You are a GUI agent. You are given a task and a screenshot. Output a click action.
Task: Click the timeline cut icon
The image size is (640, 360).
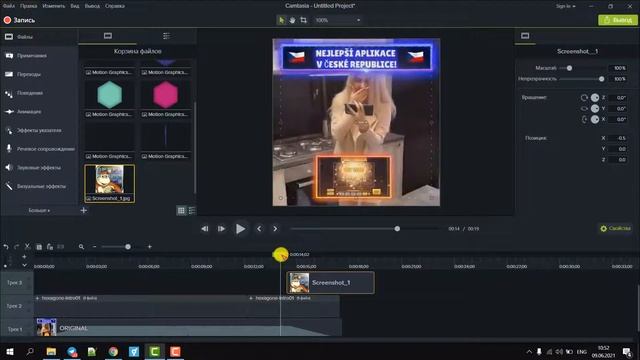coord(27,247)
